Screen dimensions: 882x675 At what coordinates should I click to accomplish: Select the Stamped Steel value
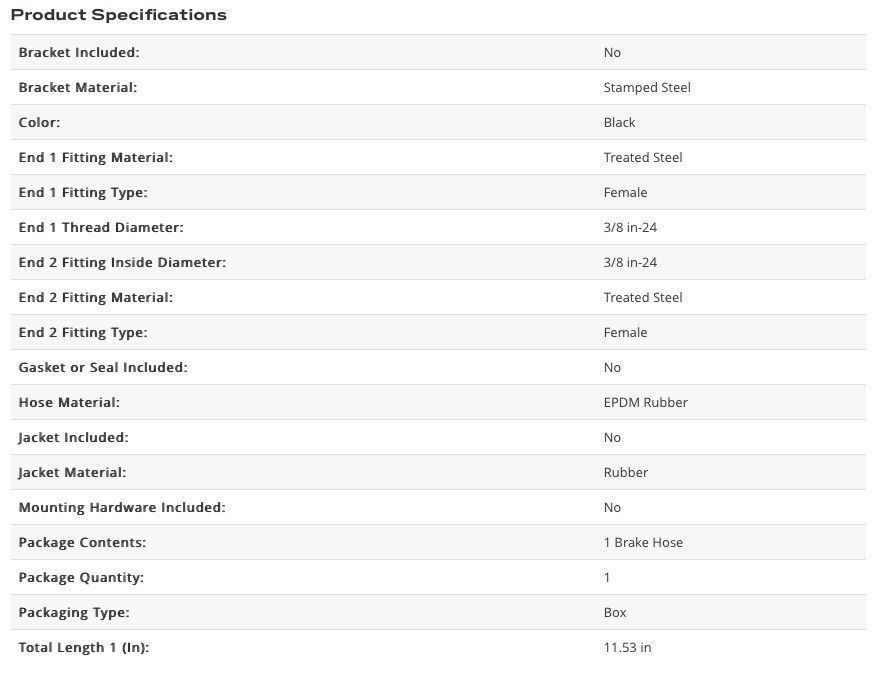[647, 87]
